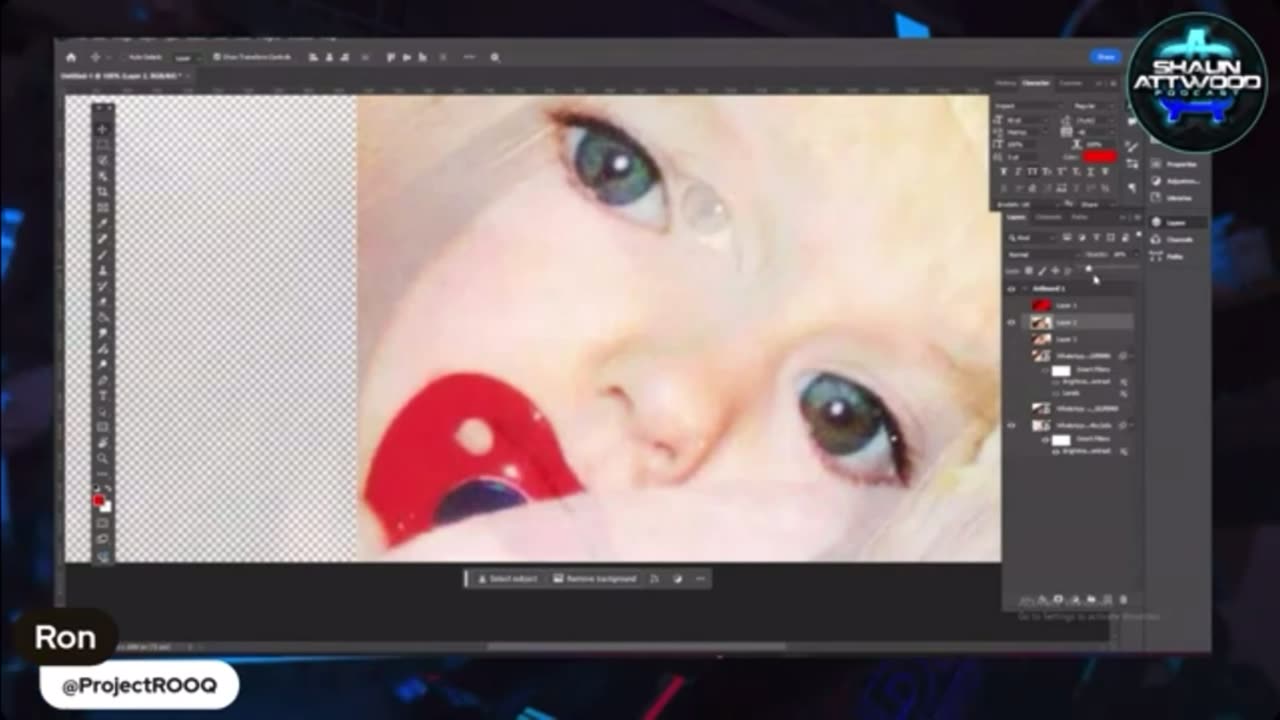Screen dimensions: 1280x720
Task: Open the Normal blend mode dropdown
Action: 1041,255
